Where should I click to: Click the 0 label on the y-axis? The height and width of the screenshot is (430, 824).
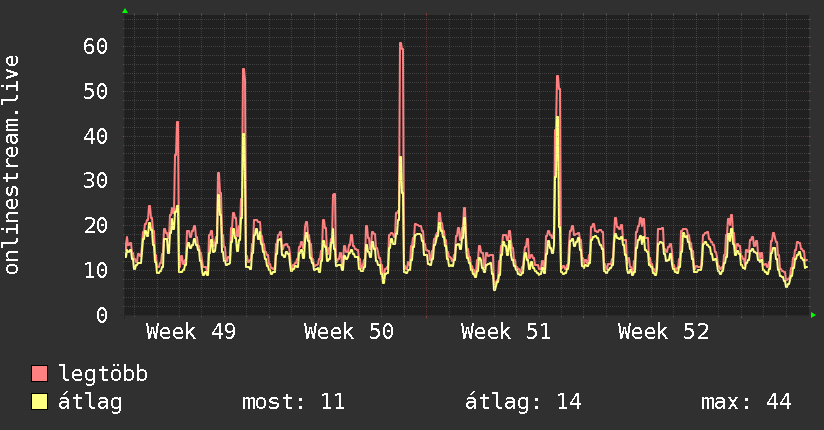point(101,315)
